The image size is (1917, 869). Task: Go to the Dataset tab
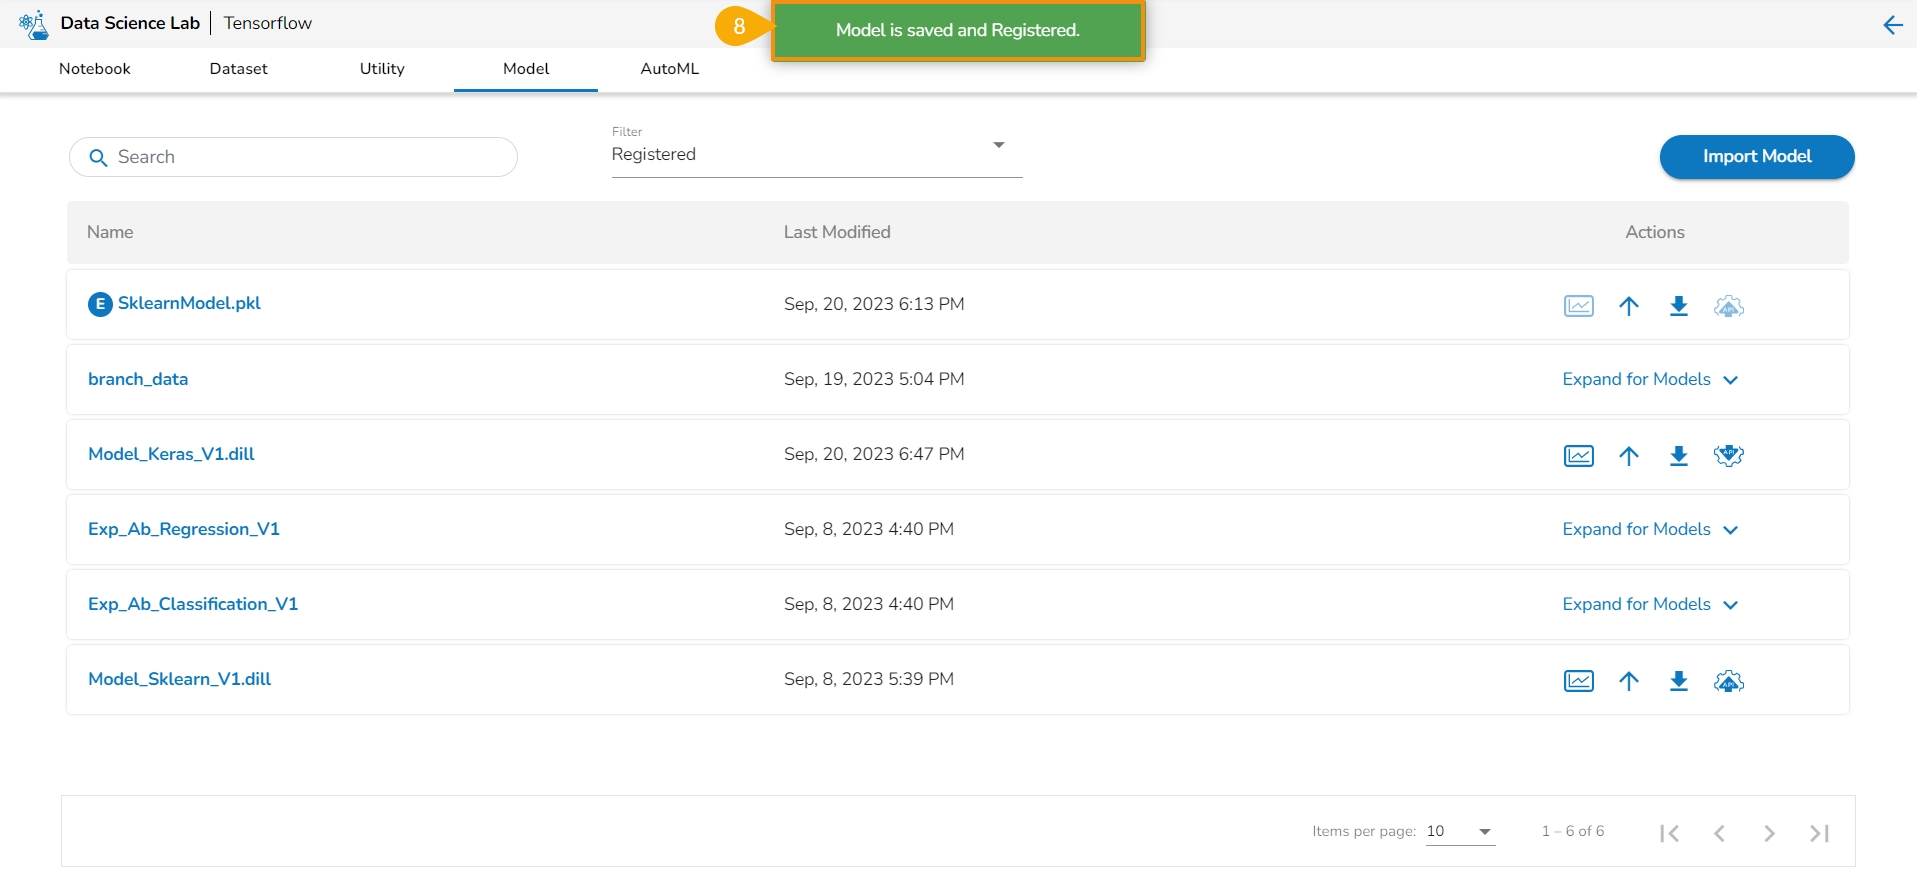tap(238, 69)
